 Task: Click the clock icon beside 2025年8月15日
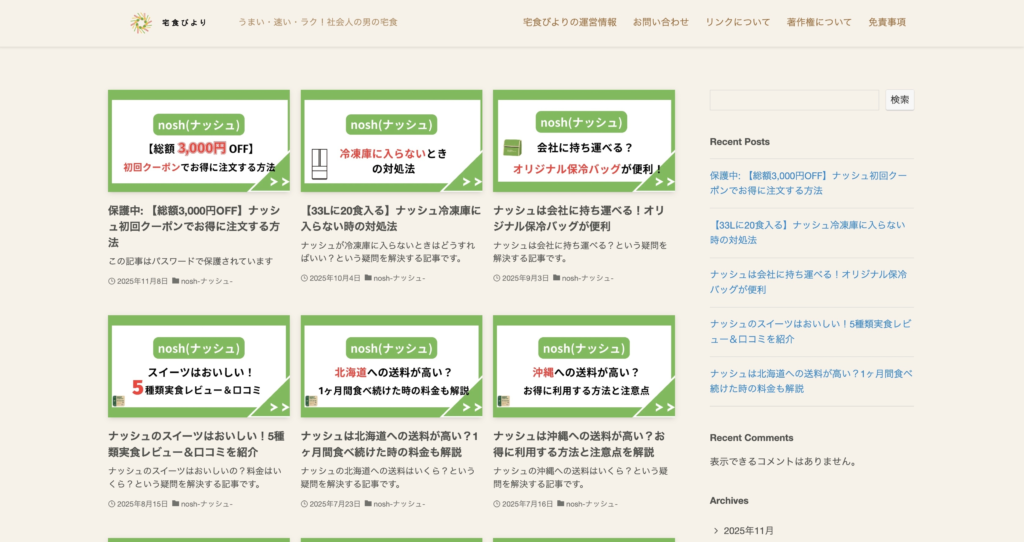point(112,504)
